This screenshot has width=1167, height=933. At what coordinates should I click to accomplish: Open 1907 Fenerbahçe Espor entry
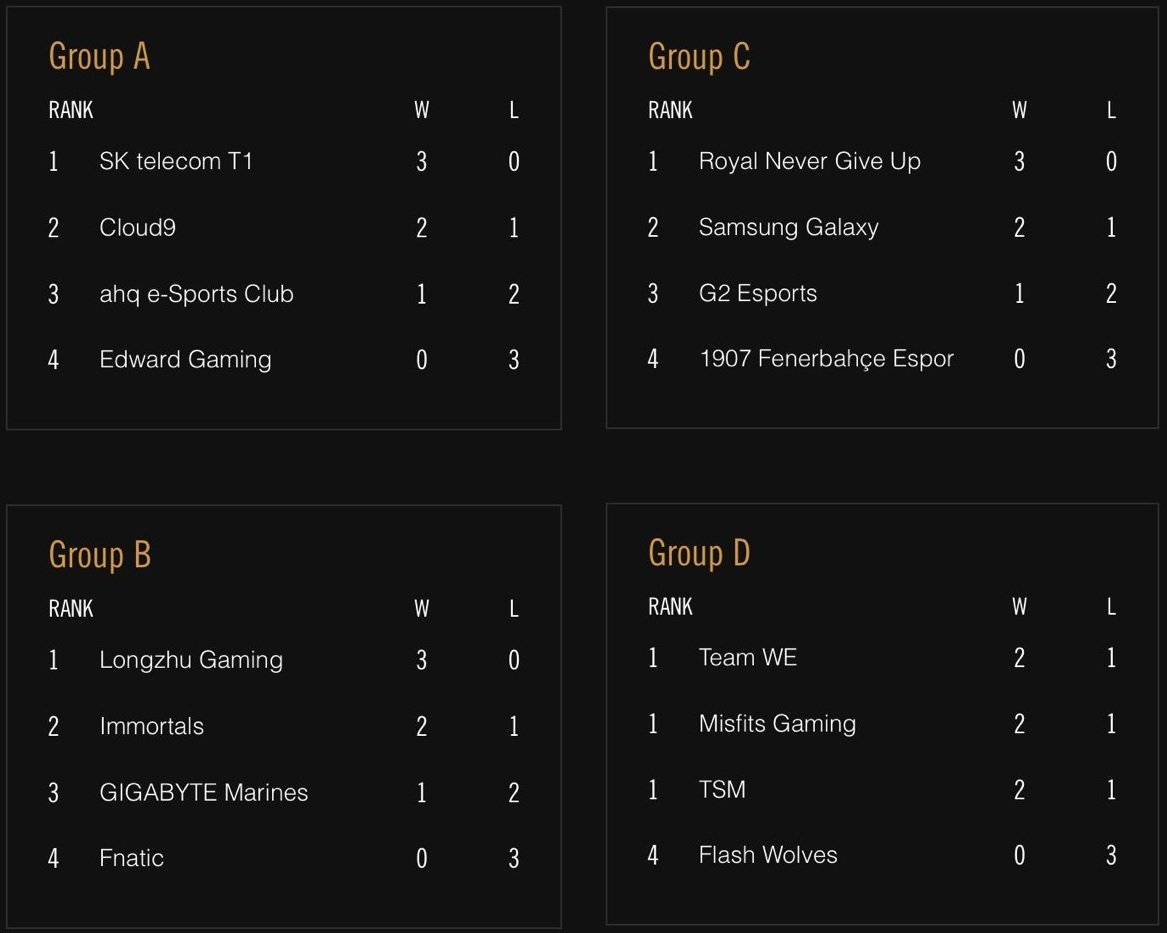pos(826,359)
